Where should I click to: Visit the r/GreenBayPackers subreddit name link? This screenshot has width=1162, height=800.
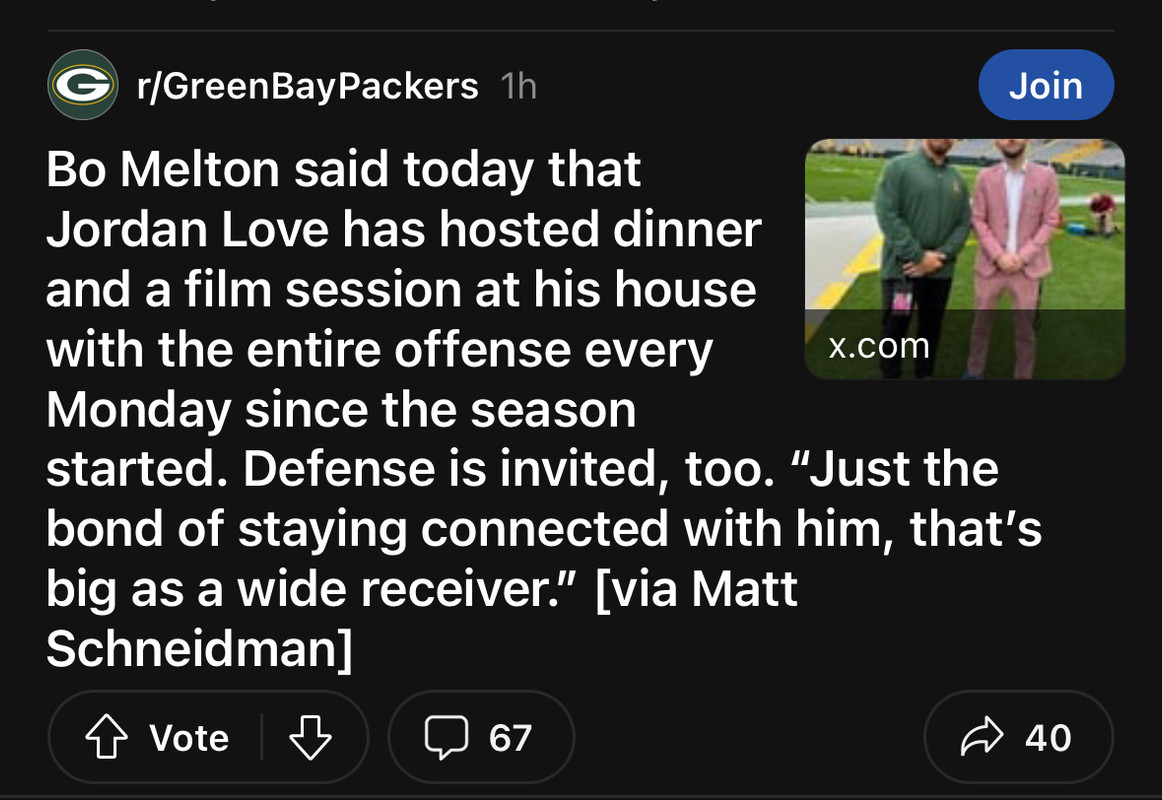tap(308, 86)
